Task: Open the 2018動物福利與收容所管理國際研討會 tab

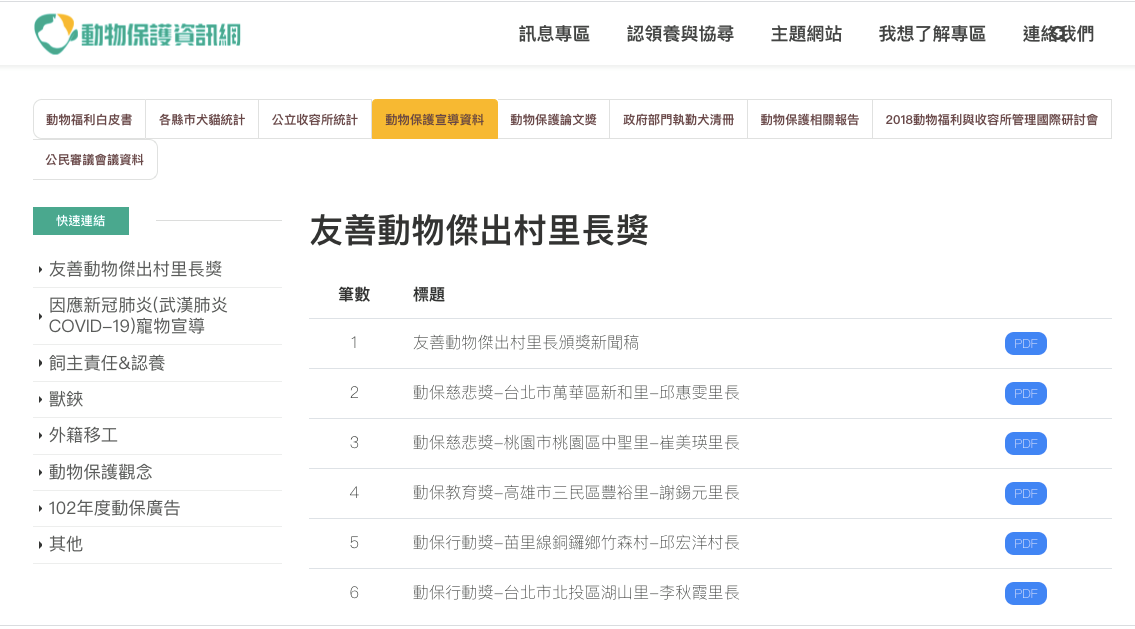Action: 992,119
